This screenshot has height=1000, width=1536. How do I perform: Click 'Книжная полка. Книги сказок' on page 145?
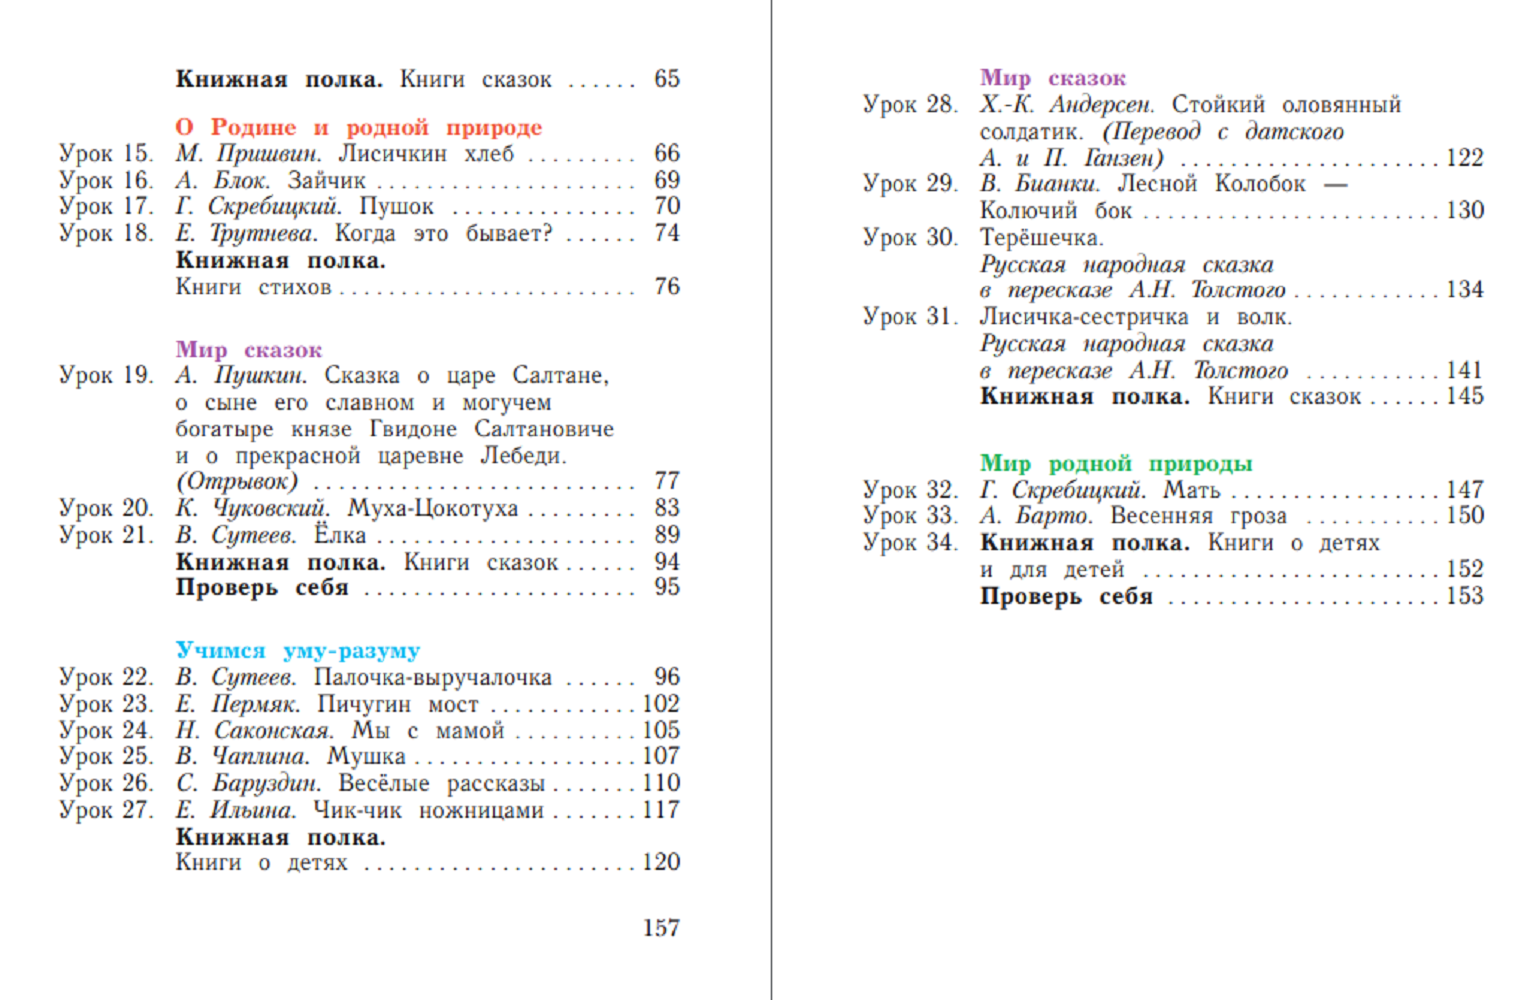click(1232, 397)
